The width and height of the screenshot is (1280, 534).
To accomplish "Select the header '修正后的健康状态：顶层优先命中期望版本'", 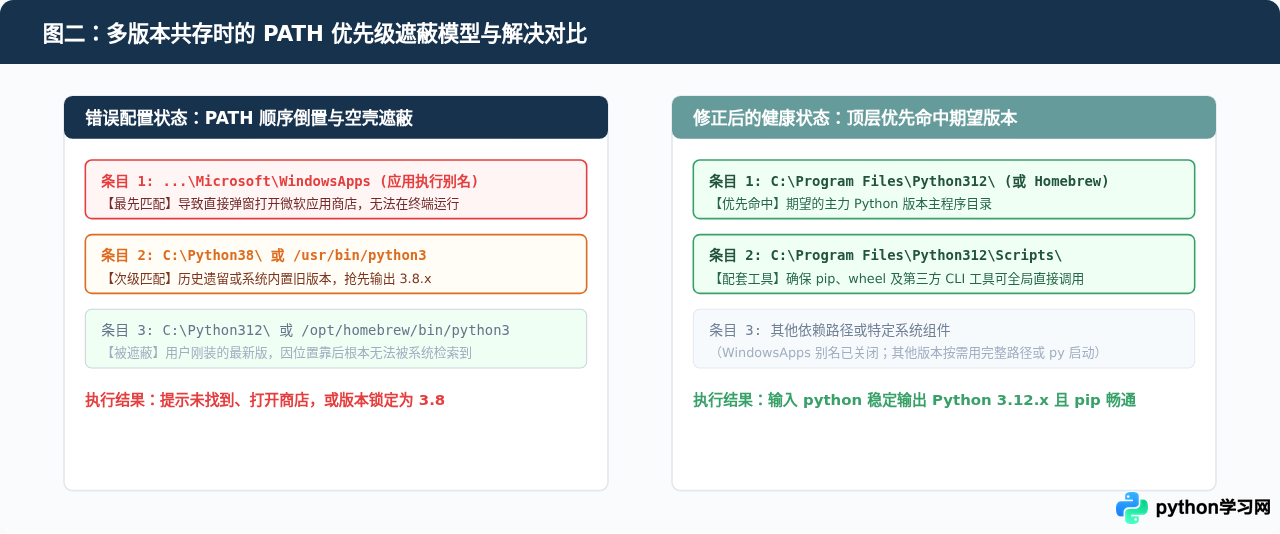I will [944, 117].
